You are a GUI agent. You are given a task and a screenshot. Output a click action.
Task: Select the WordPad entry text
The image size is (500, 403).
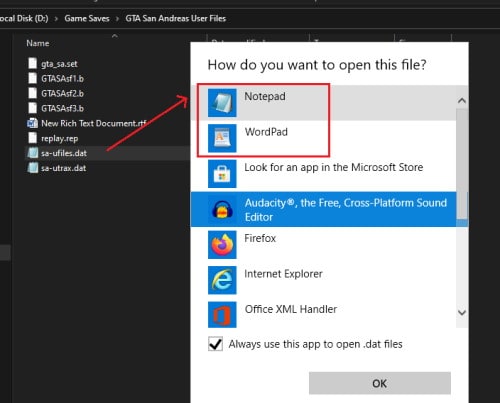[266, 132]
